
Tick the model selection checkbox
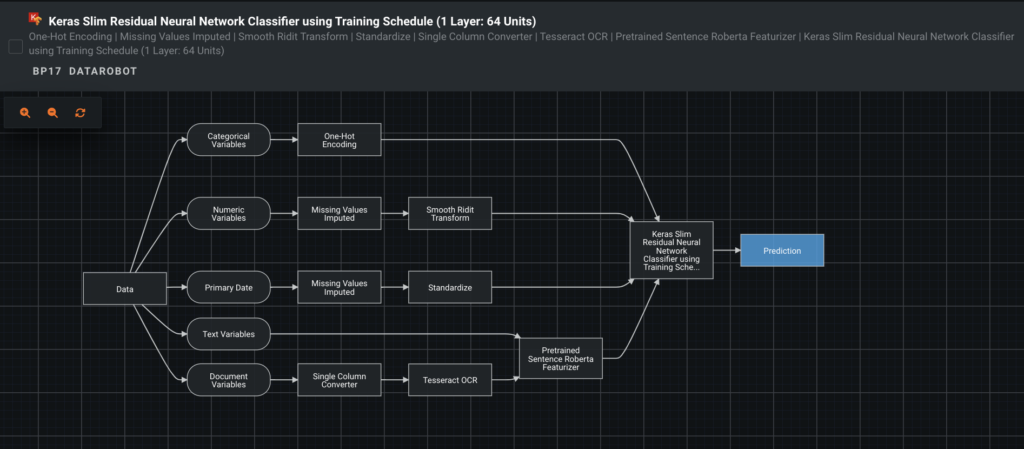[15, 46]
